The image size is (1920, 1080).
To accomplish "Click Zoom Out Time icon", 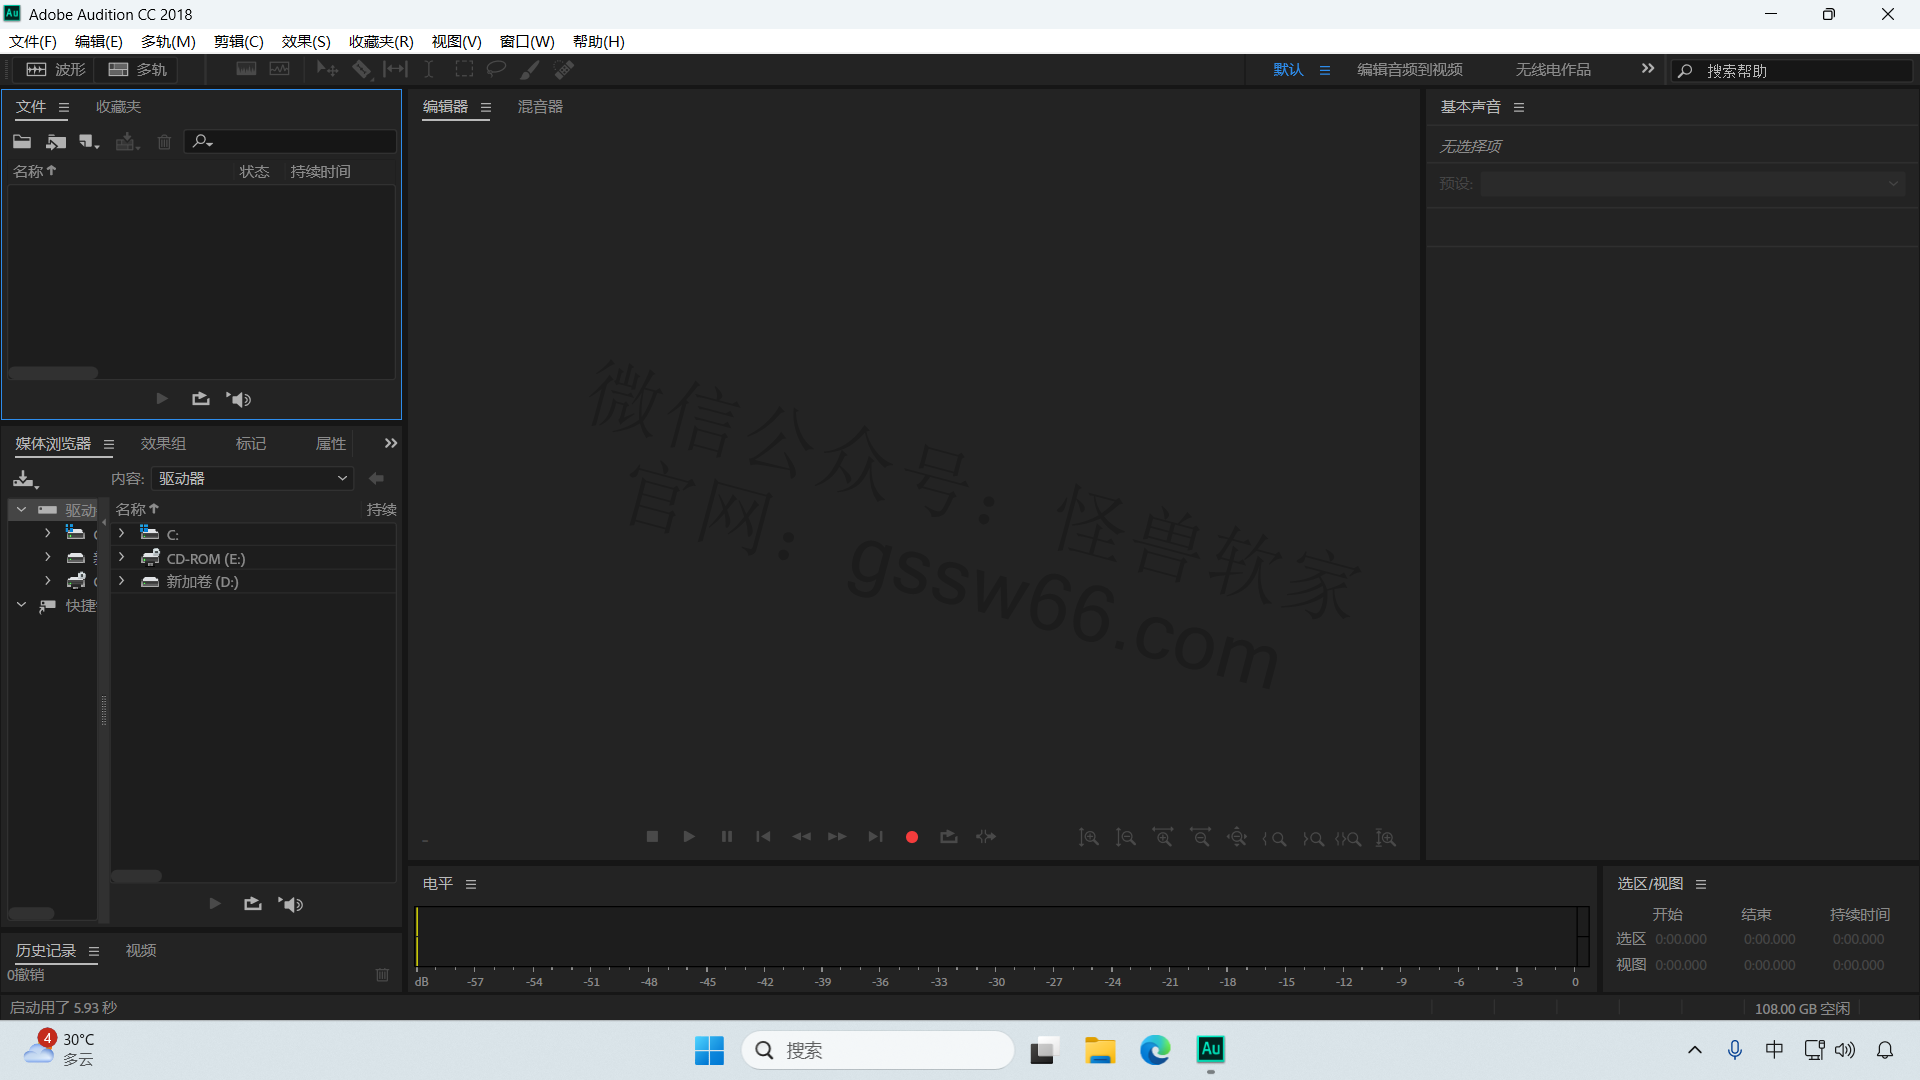I will (1200, 838).
